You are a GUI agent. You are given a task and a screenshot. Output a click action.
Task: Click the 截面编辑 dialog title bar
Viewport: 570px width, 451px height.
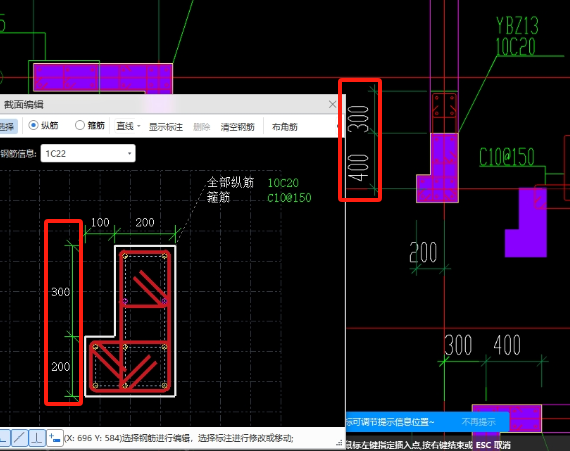click(x=171, y=104)
